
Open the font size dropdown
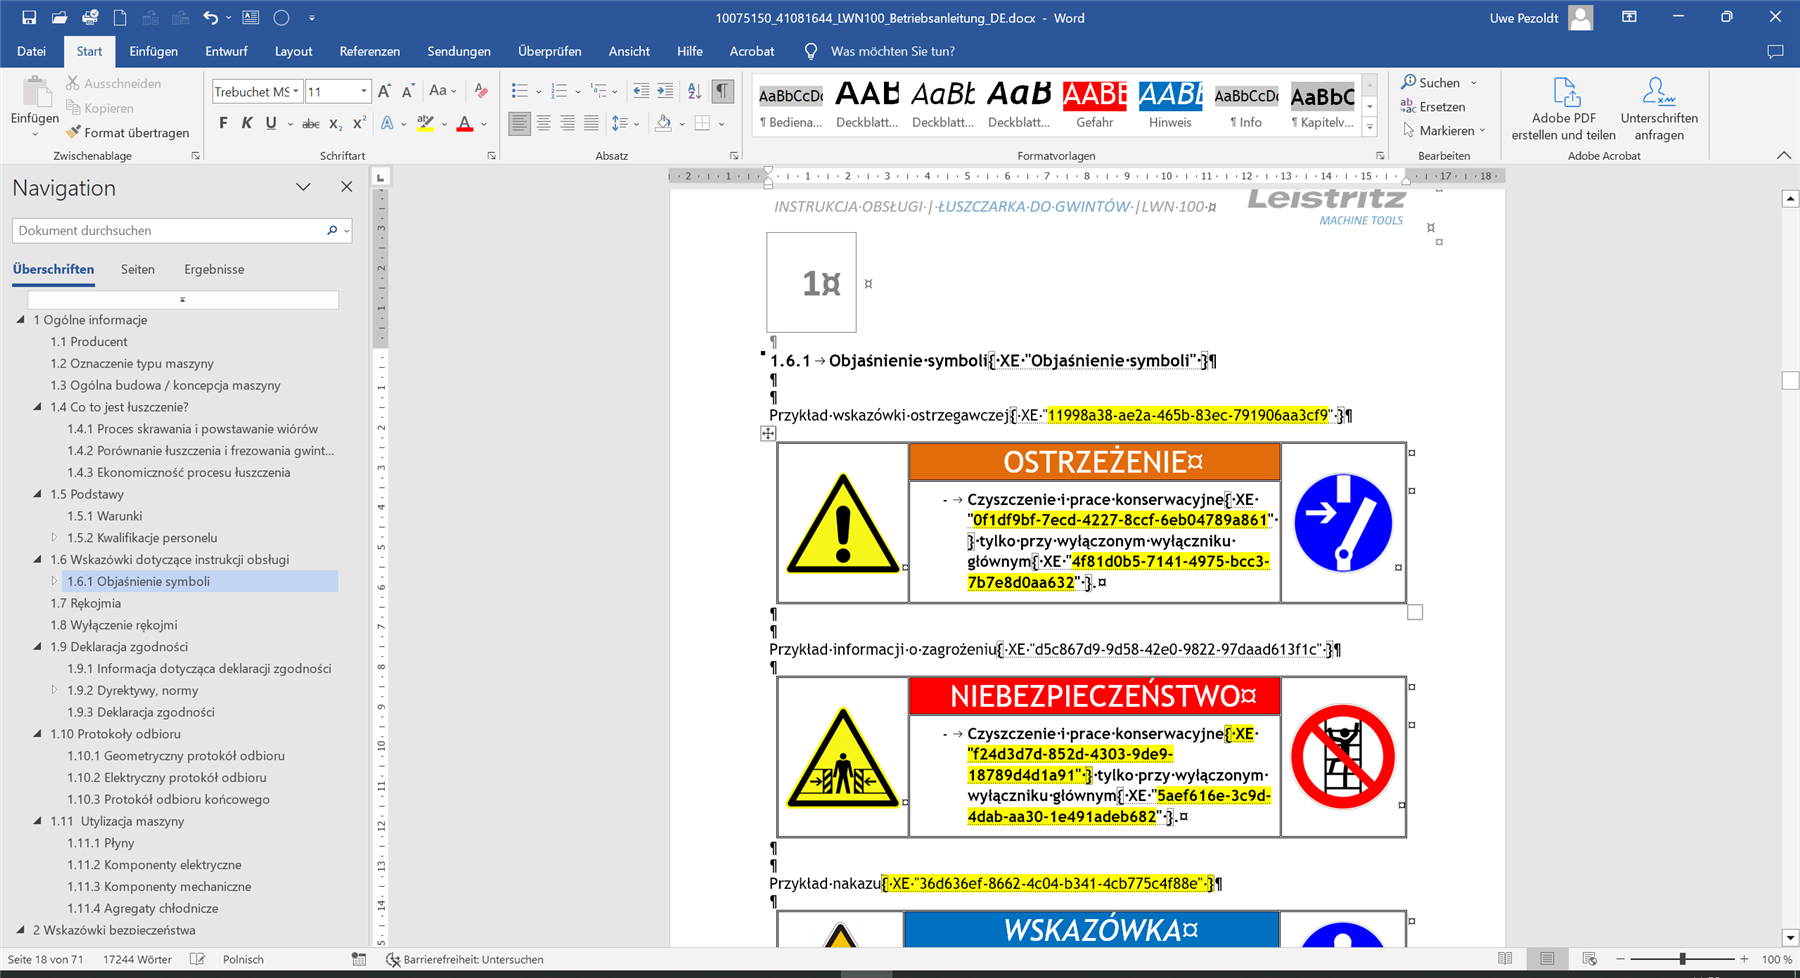coord(364,91)
